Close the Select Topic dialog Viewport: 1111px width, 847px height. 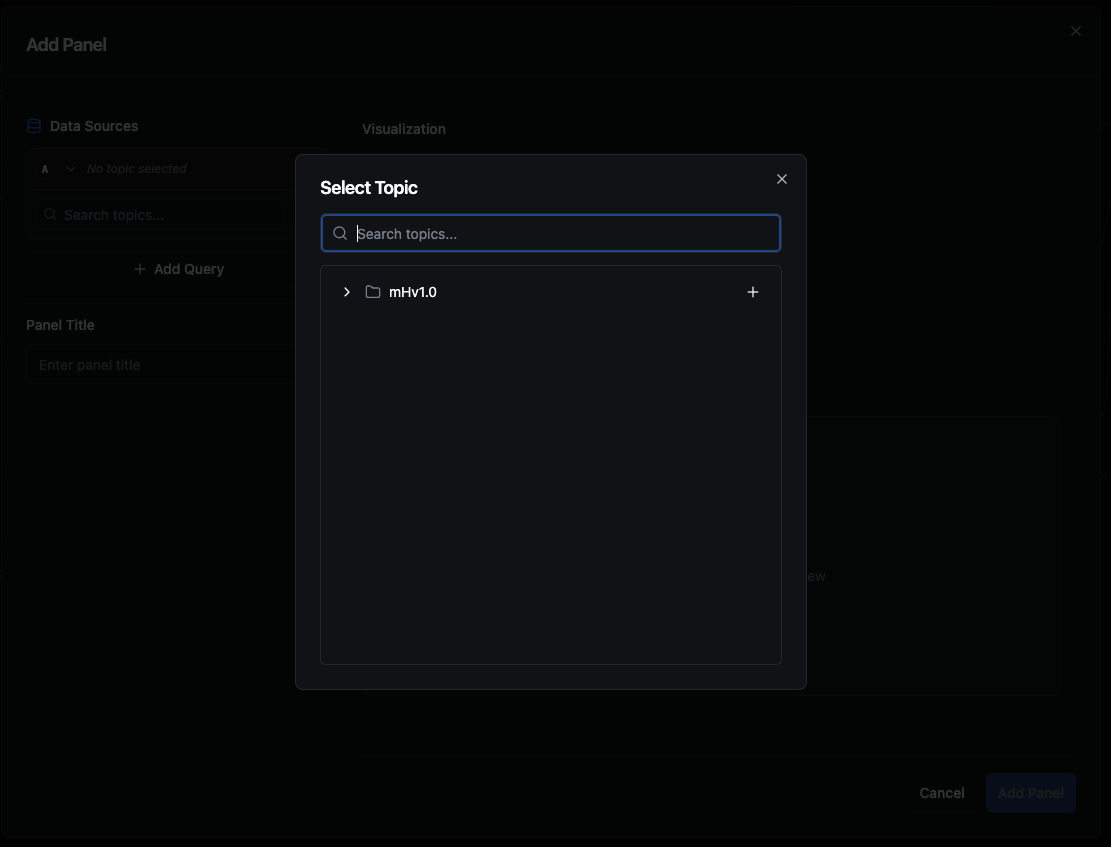[782, 179]
